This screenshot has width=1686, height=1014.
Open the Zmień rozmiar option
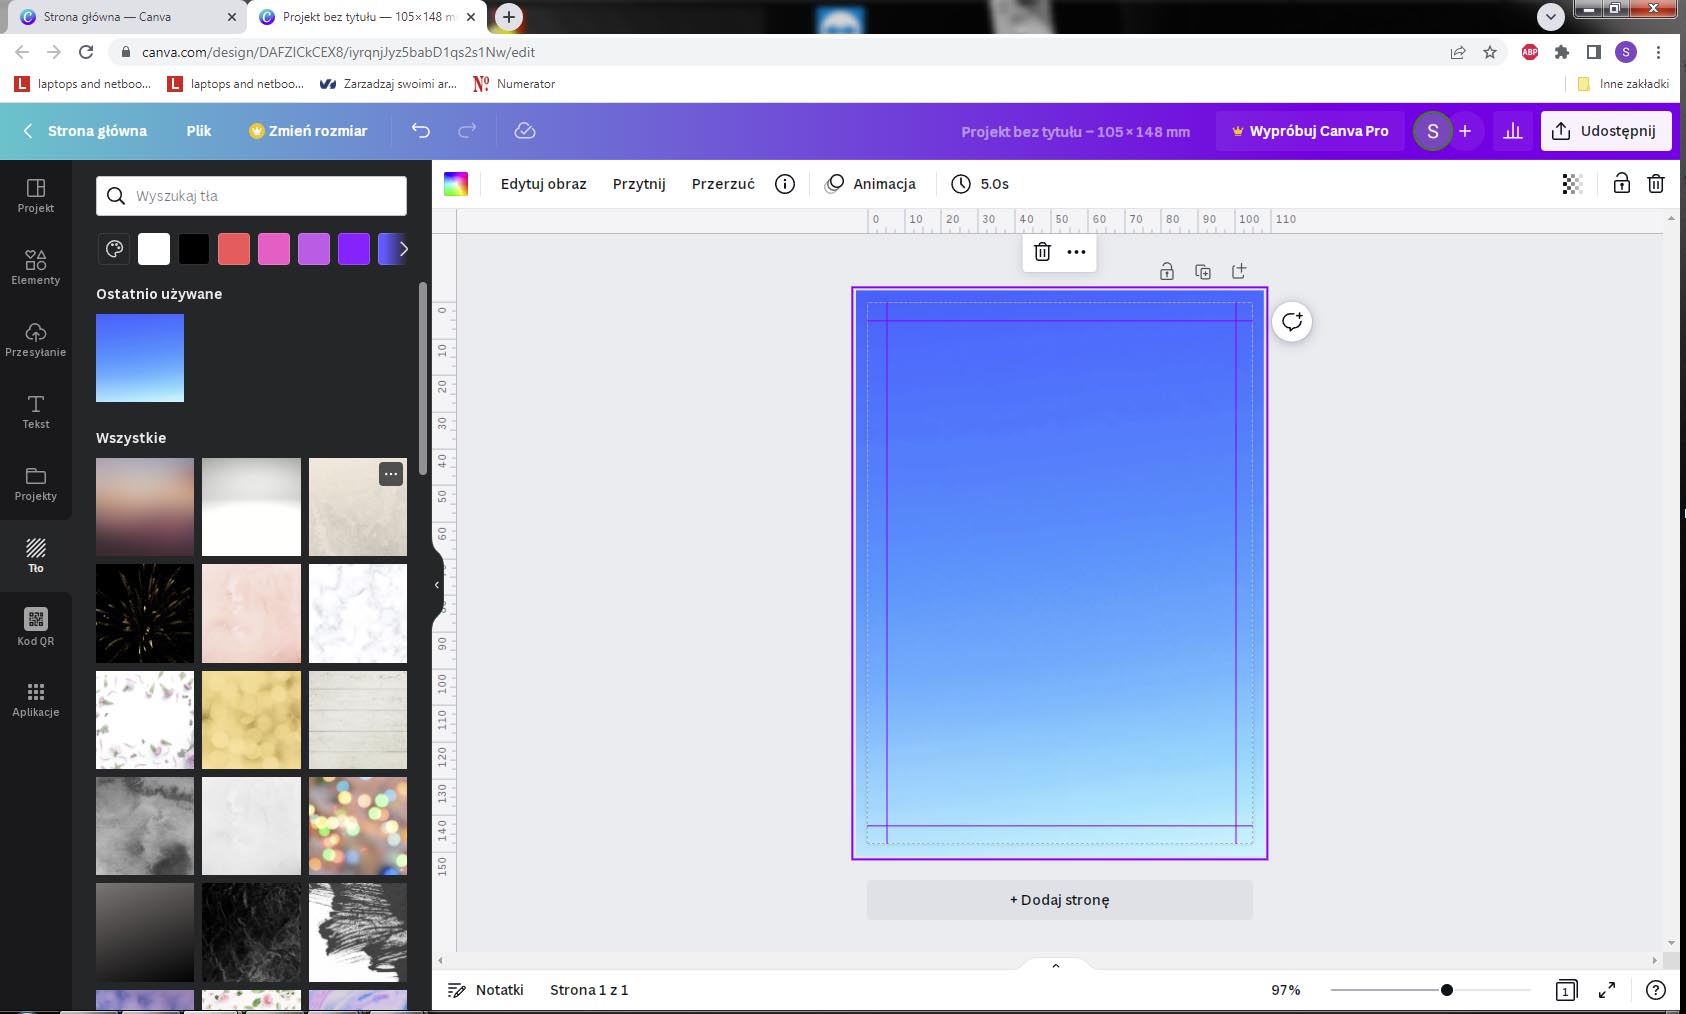(308, 131)
